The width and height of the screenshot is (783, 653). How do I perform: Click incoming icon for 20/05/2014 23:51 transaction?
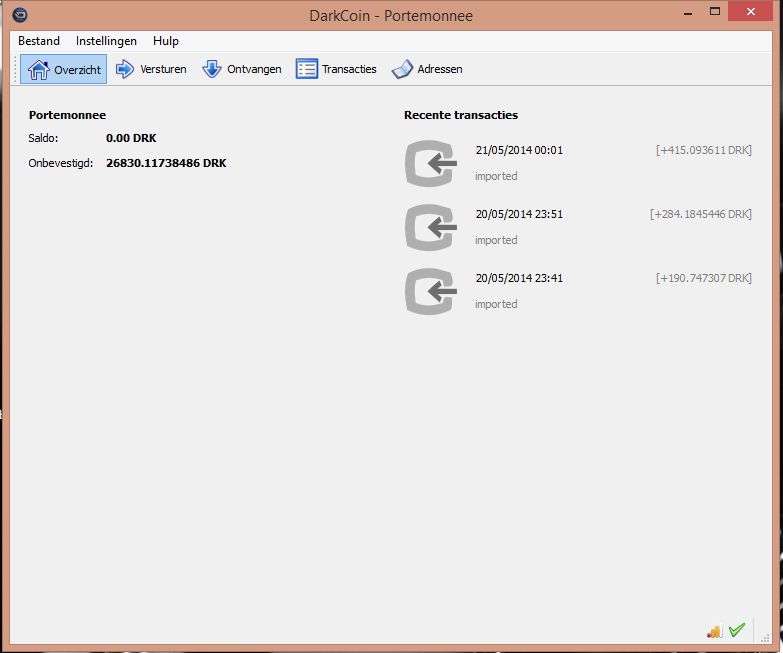(431, 227)
